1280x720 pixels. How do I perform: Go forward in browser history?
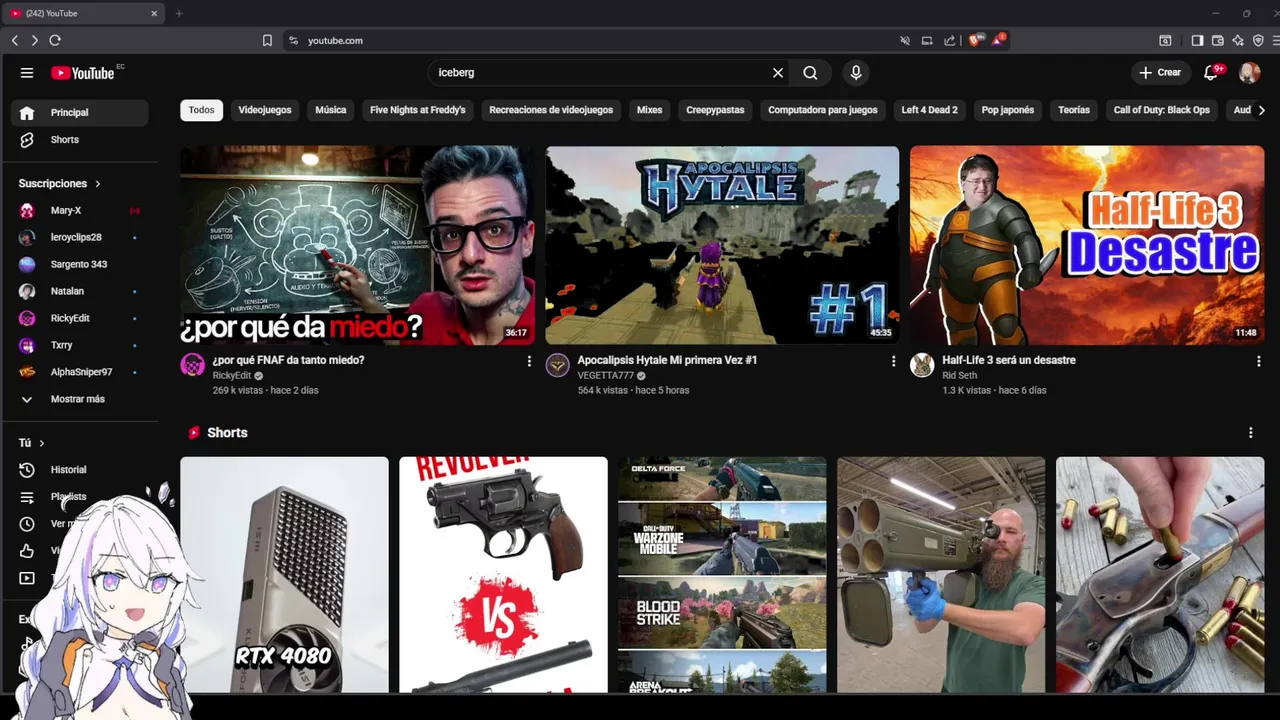(34, 40)
